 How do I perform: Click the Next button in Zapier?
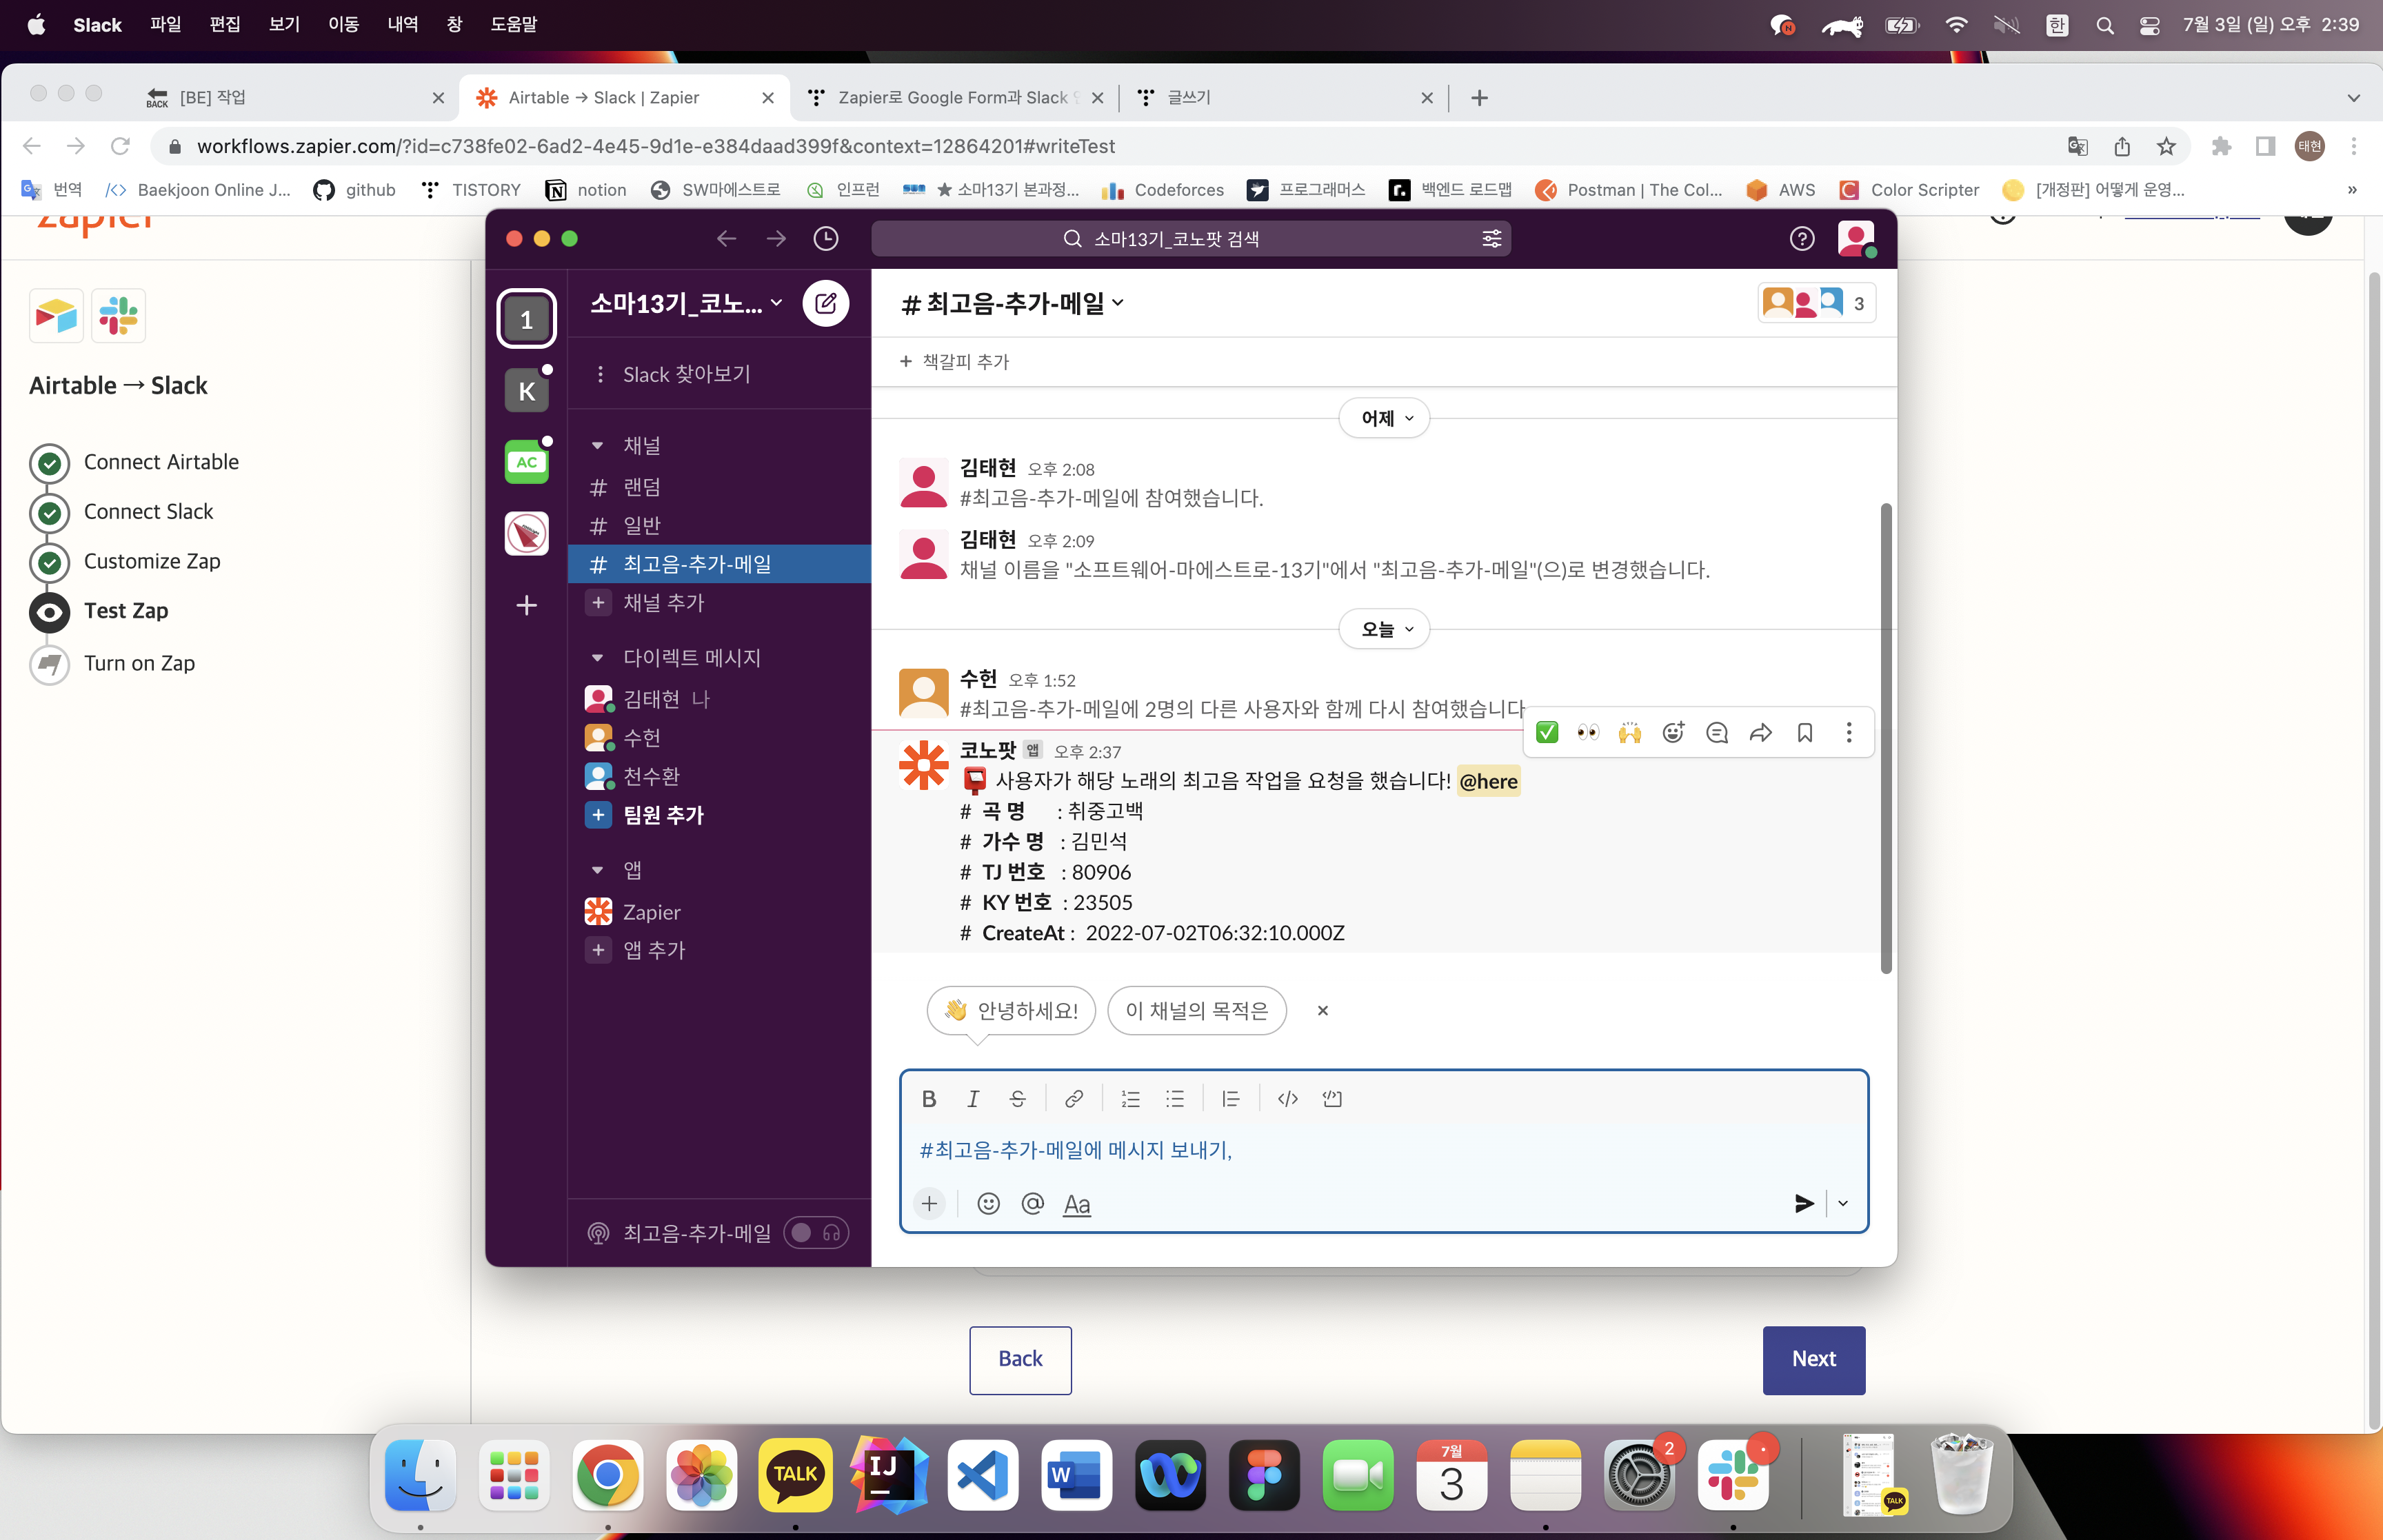[1812, 1359]
